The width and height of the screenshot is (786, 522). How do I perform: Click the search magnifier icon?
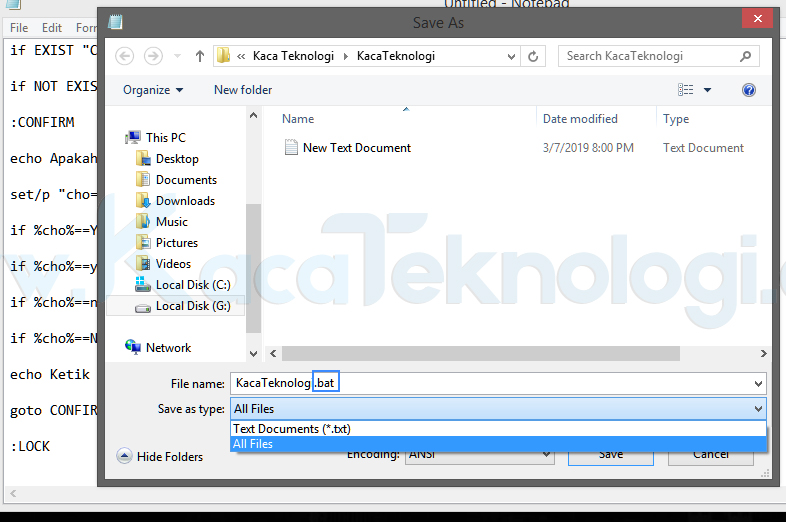click(745, 56)
